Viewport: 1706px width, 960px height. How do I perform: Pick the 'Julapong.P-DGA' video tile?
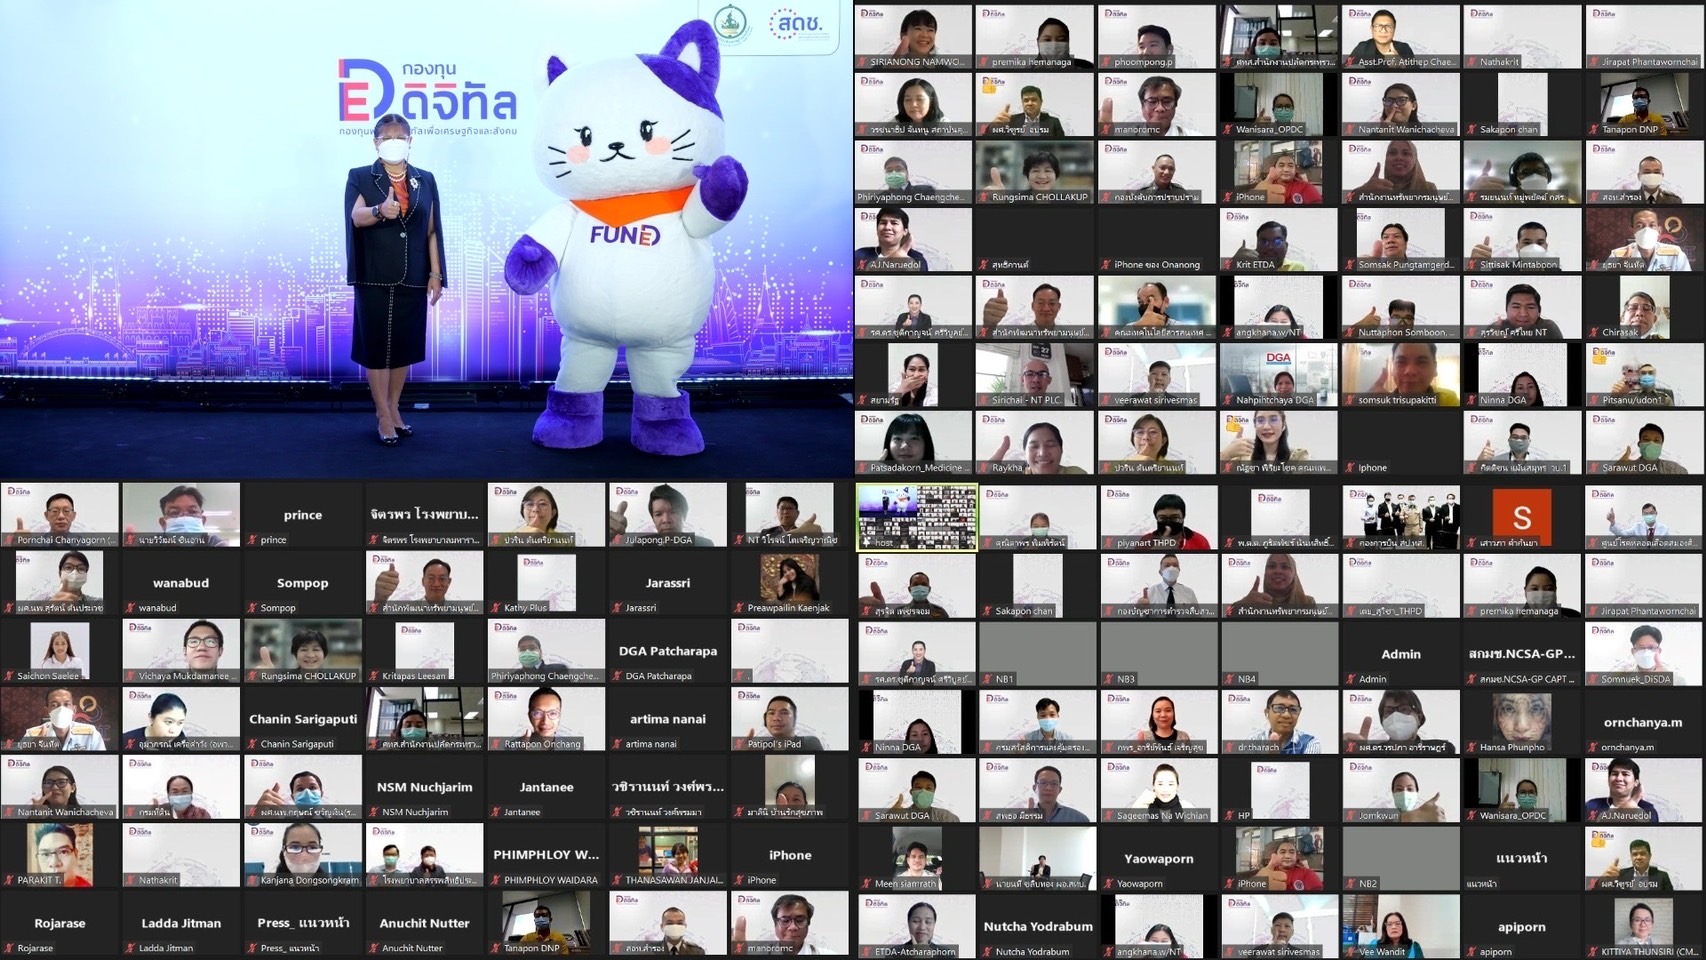coord(668,514)
